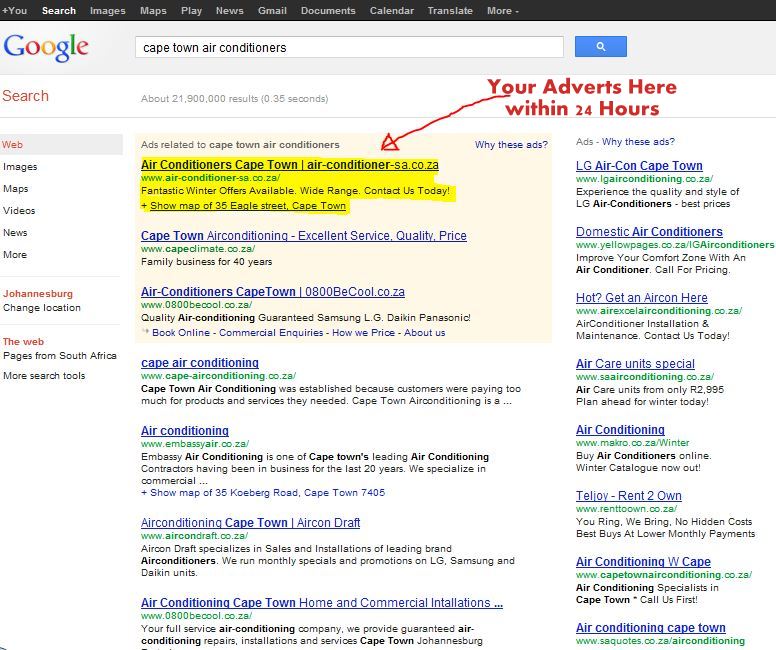Open cape air conditioning result

tap(199, 362)
